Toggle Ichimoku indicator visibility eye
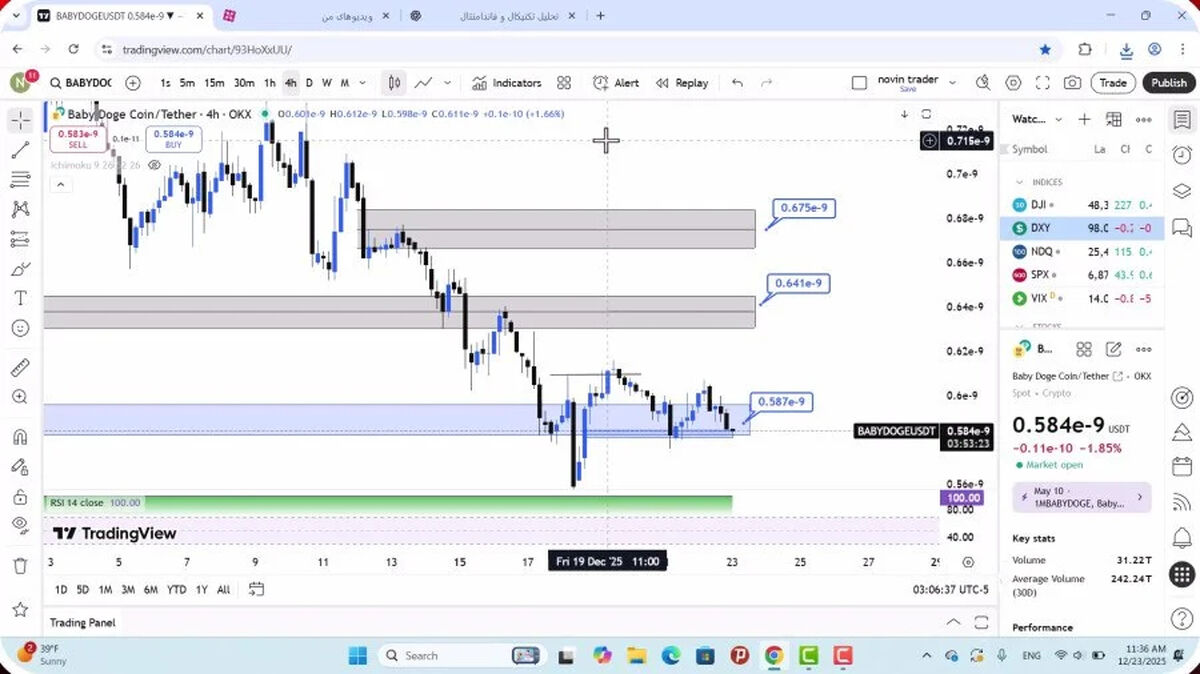The image size is (1200, 674). click(x=155, y=165)
